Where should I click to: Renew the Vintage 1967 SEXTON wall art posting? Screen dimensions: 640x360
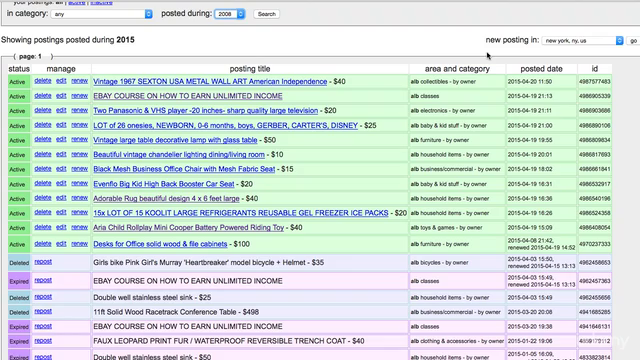pos(80,81)
